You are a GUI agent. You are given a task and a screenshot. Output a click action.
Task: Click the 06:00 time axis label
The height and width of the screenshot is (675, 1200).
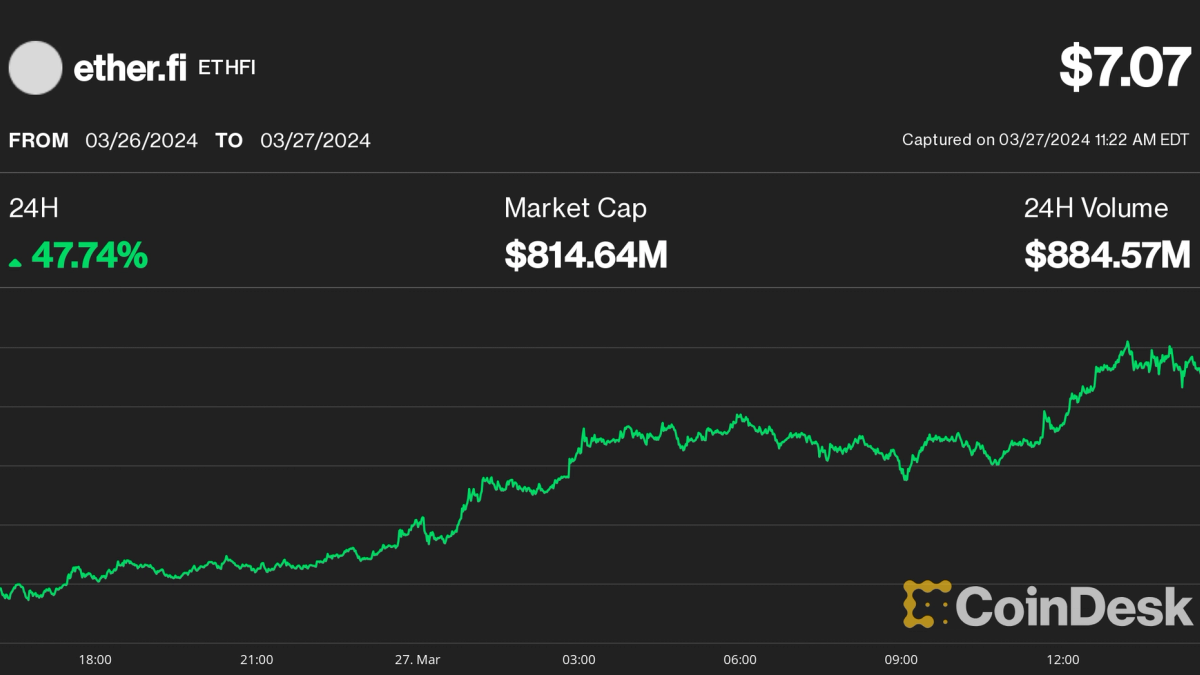(740, 660)
